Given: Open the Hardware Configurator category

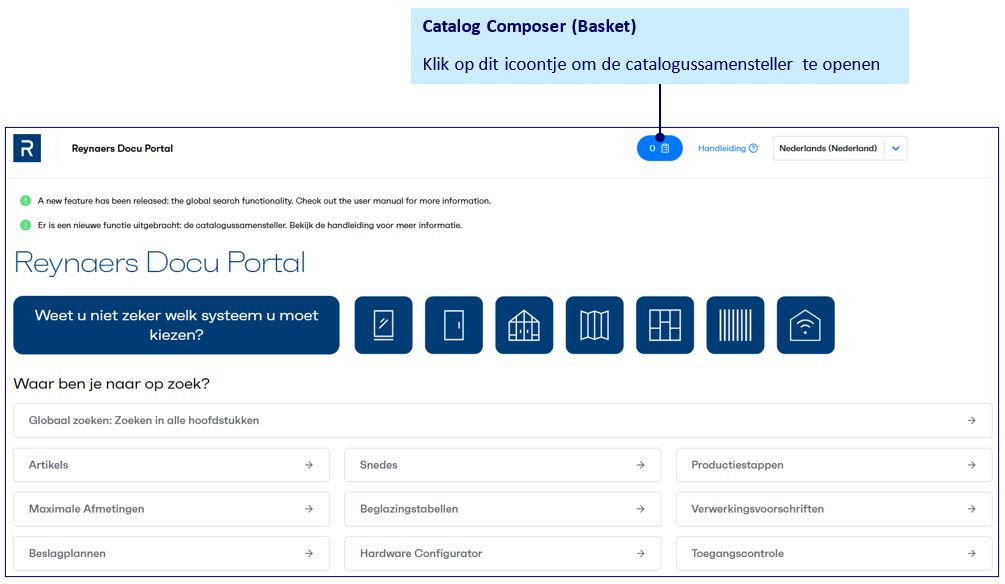Looking at the screenshot, I should click(x=502, y=553).
